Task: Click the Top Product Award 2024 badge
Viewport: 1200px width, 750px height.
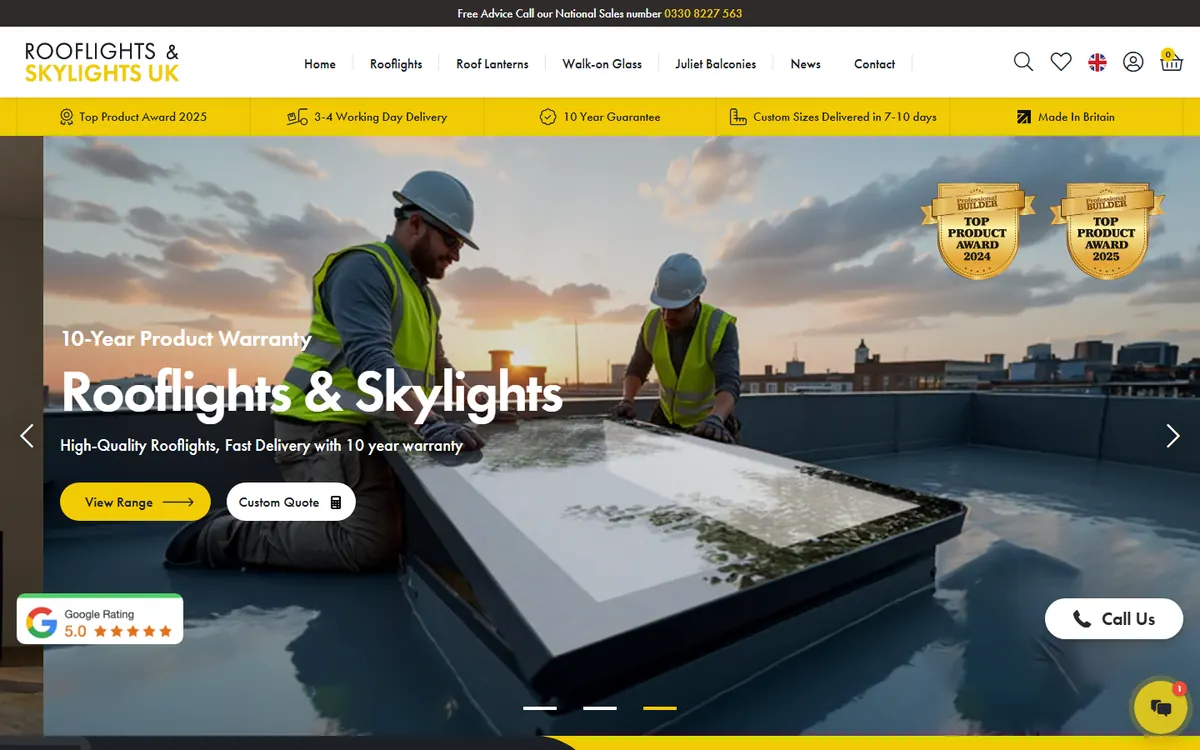Action: click(977, 231)
